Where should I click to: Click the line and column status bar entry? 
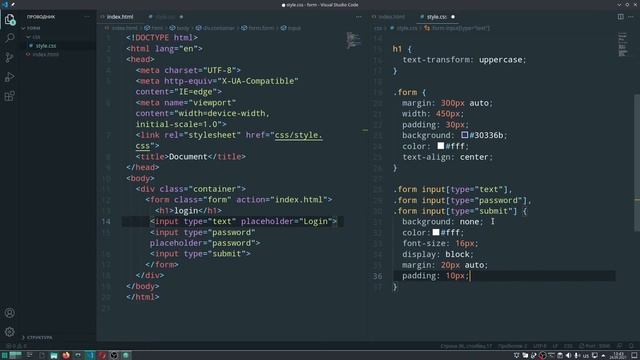[x=466, y=346]
